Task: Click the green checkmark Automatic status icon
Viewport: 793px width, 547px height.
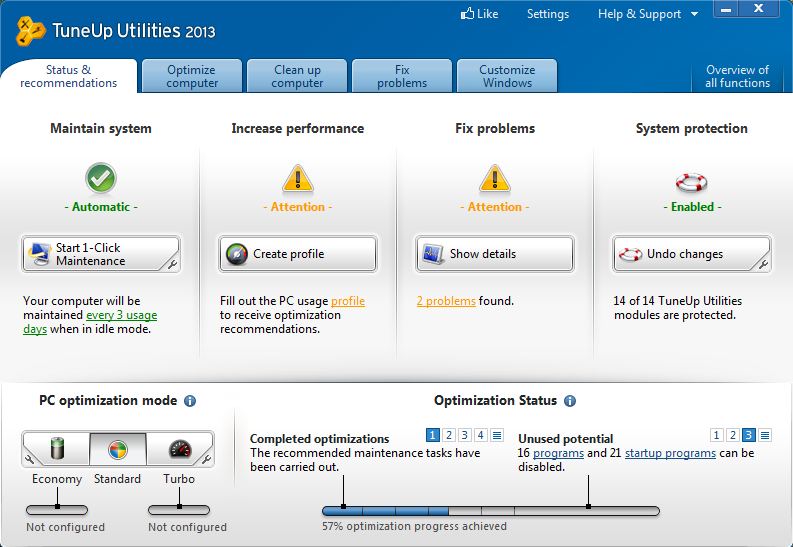Action: [x=101, y=178]
